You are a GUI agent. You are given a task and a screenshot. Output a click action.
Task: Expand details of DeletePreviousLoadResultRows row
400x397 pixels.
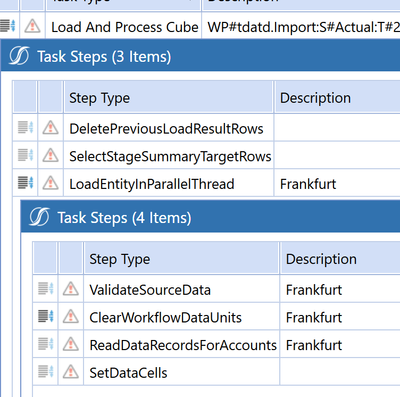[x=26, y=127]
